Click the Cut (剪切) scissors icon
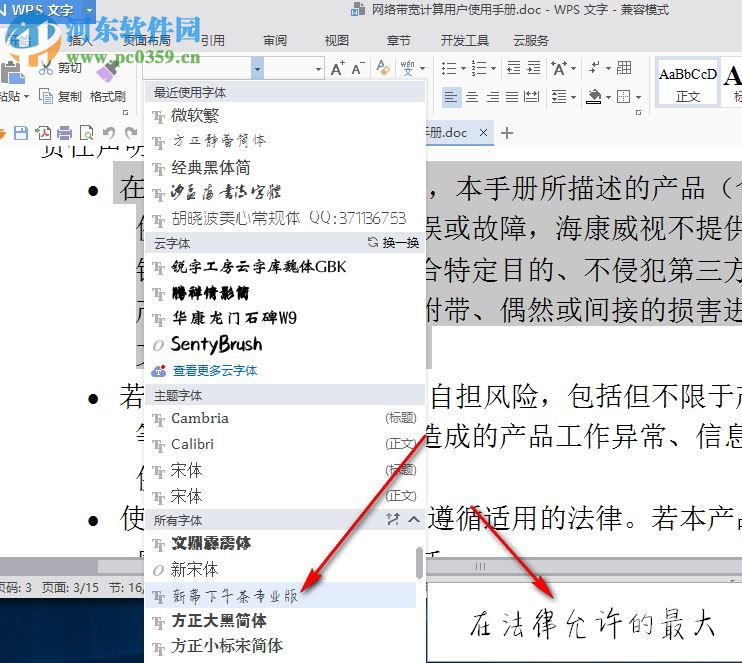Screen dimensions: 742x663 click(x=46, y=68)
